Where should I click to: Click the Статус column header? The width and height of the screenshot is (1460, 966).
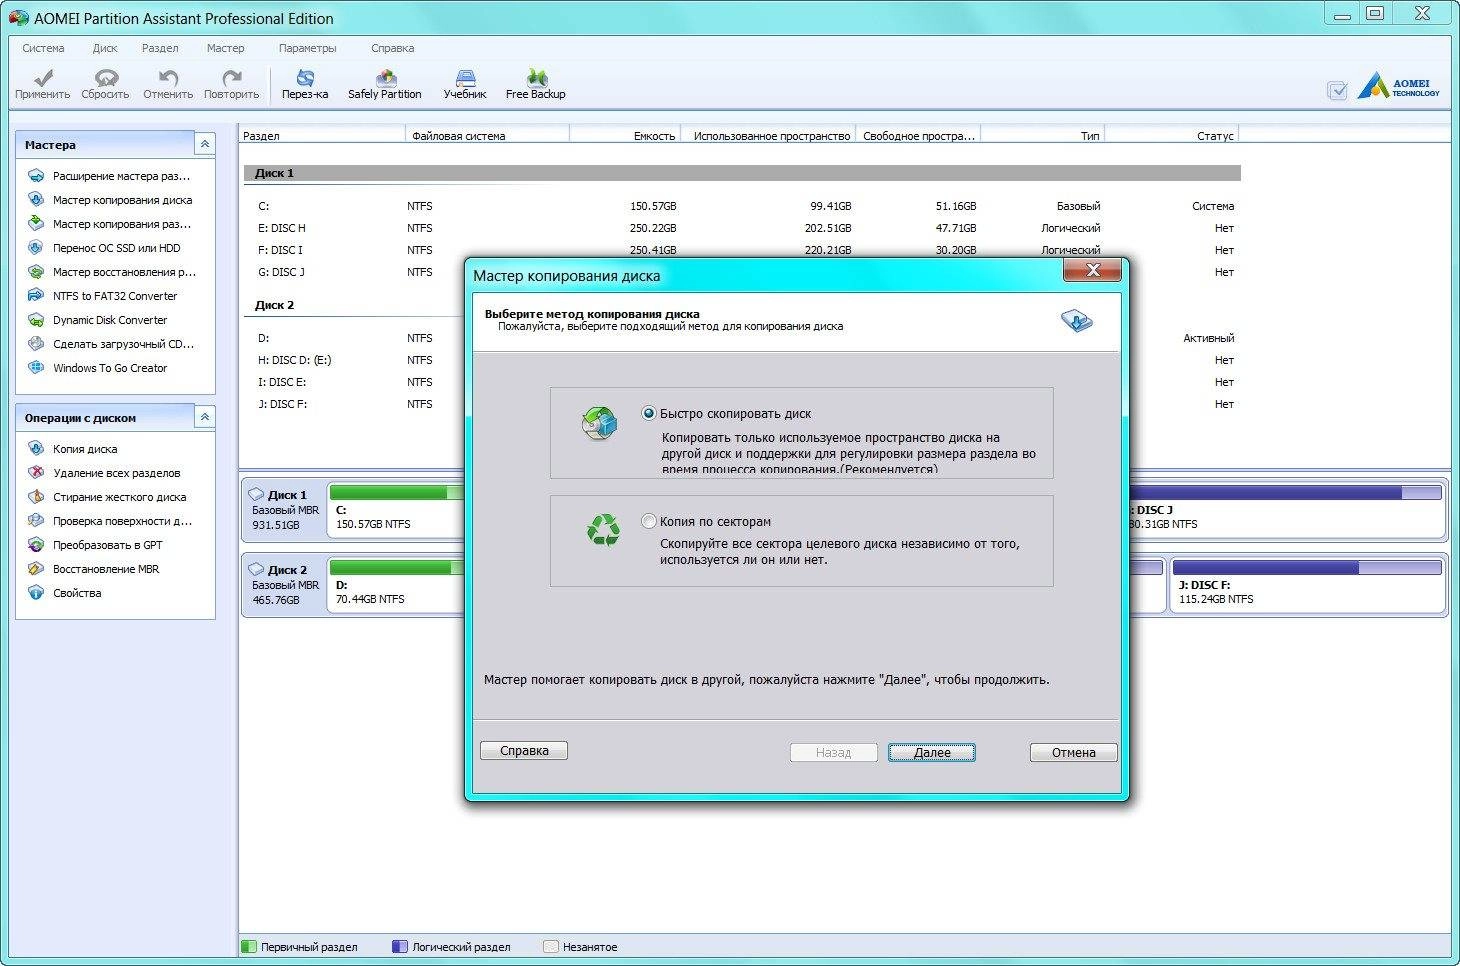(x=1172, y=135)
